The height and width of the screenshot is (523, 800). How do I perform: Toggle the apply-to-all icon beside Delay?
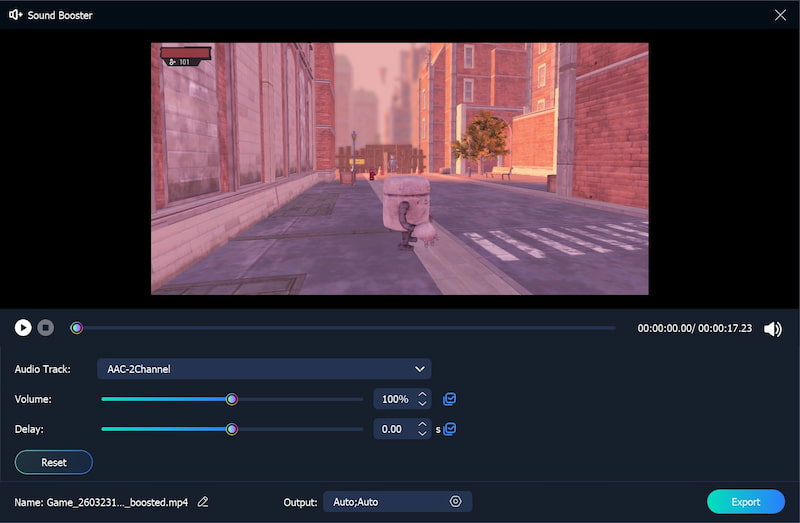(x=450, y=429)
